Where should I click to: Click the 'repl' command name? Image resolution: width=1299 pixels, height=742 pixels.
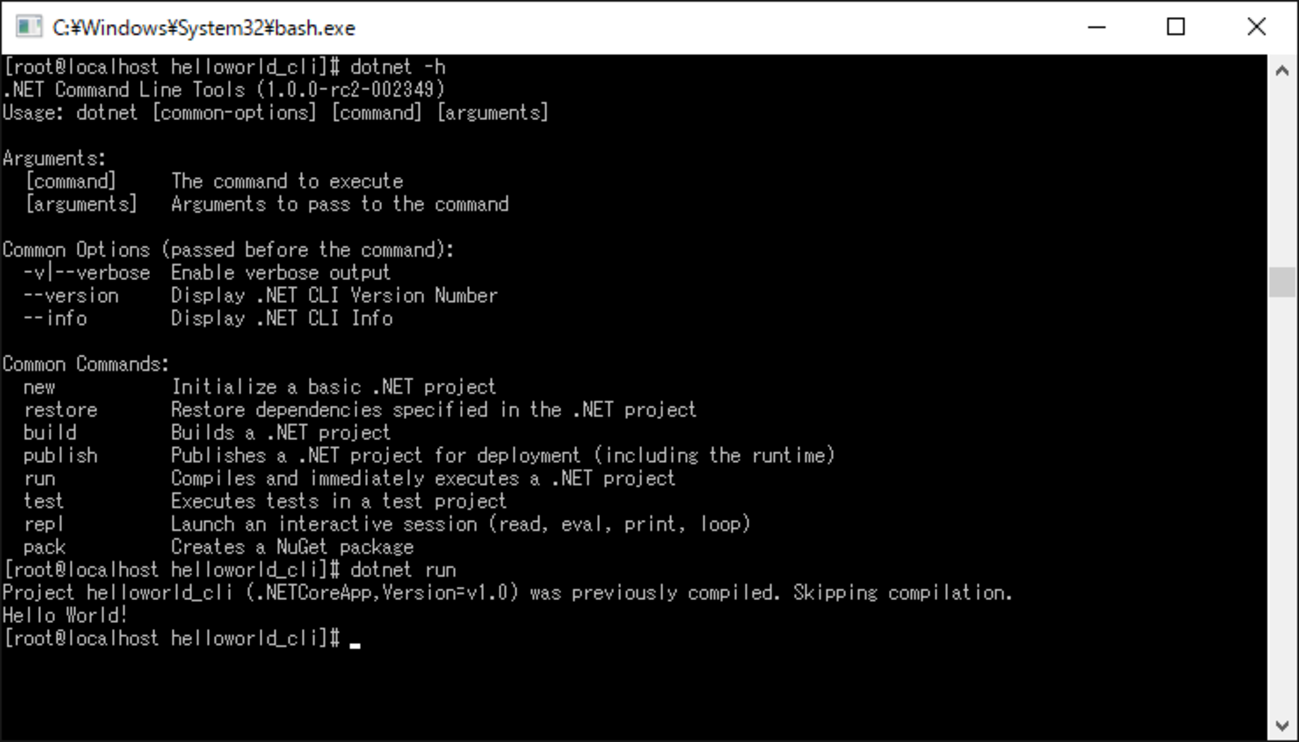click(x=44, y=524)
